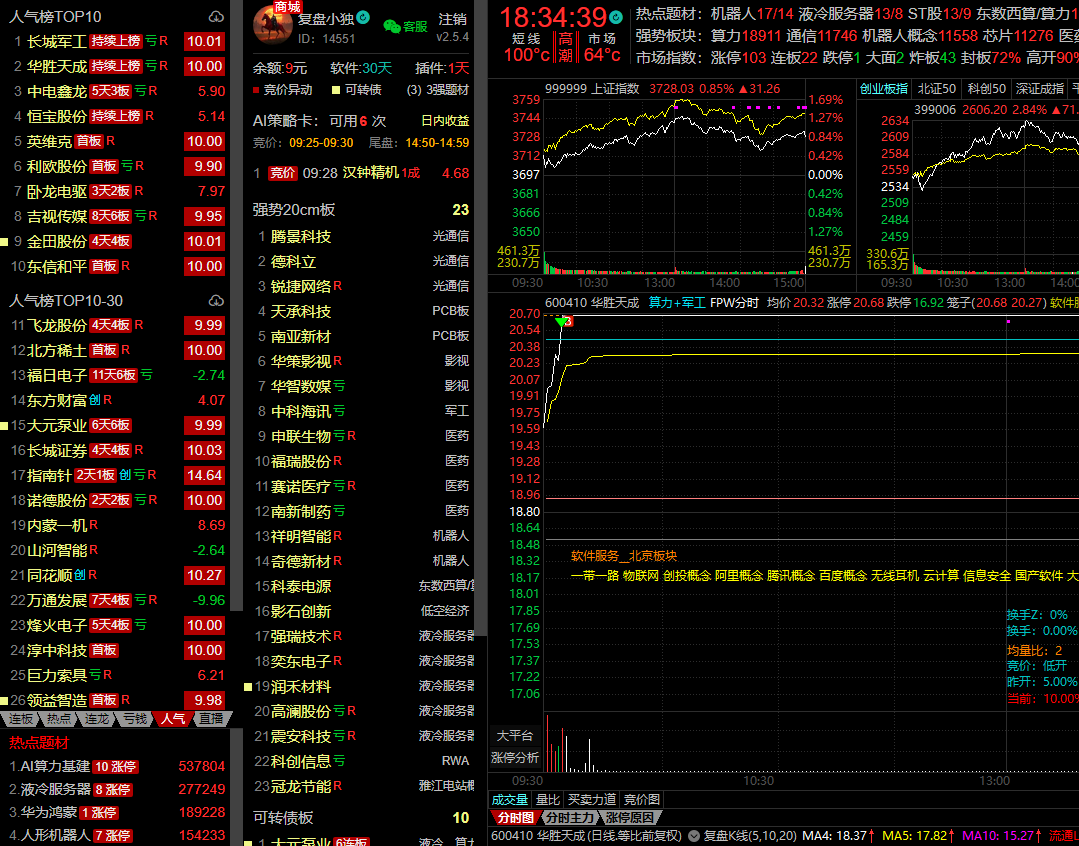
Task: Select the 深证成指 index tab
Action: click(1040, 89)
